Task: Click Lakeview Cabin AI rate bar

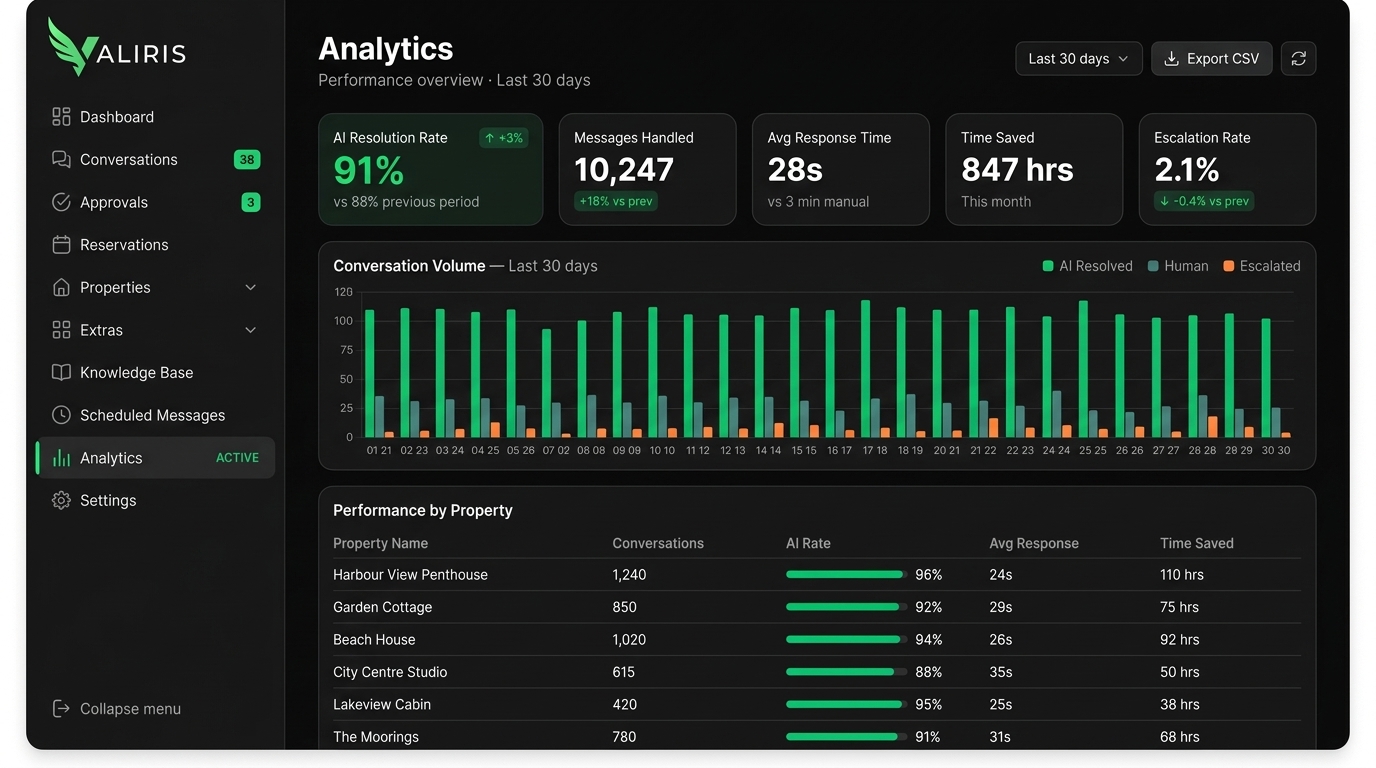Action: coord(846,705)
